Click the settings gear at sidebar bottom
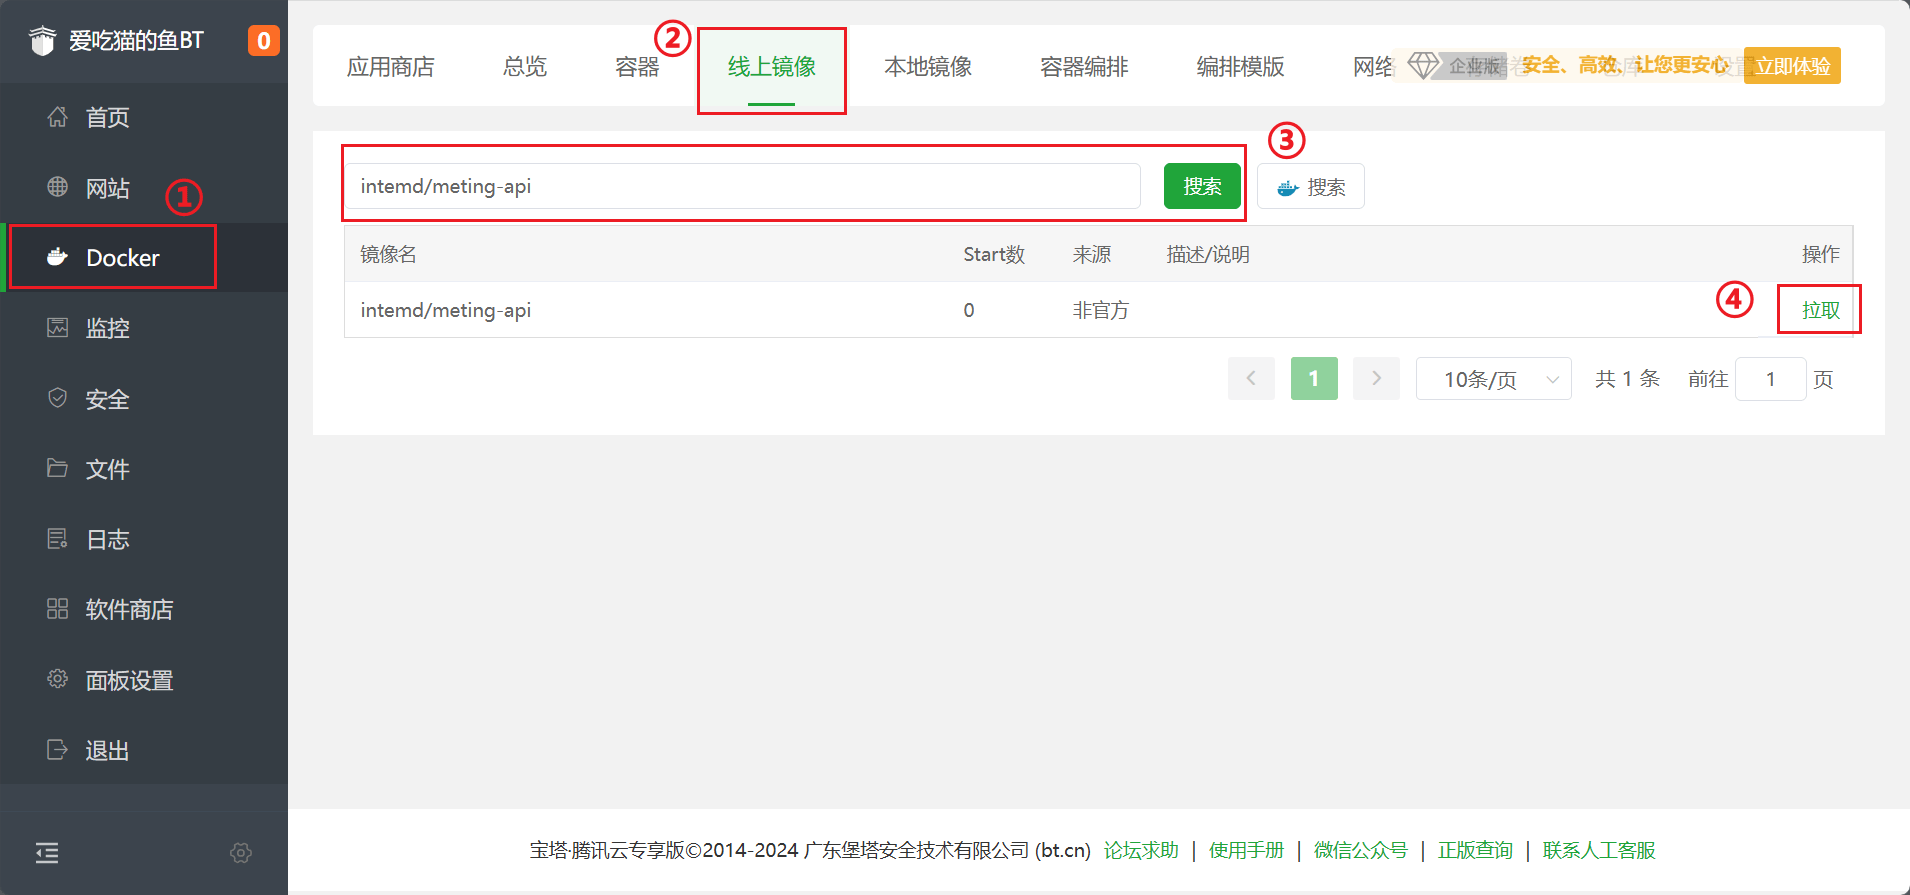This screenshot has width=1910, height=895. click(x=241, y=853)
